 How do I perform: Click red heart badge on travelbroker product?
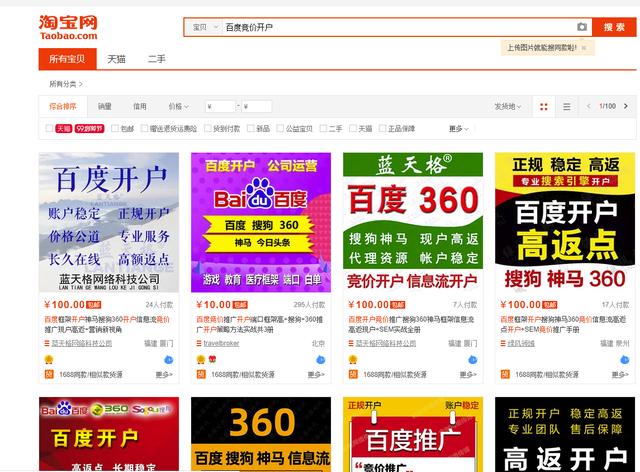coord(212,359)
